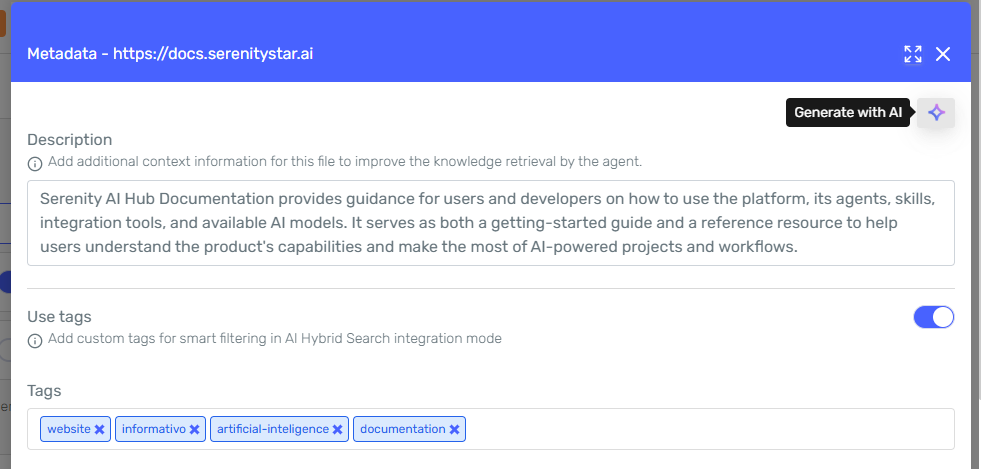Focus the Description text area
The image size is (981, 469).
pyautogui.click(x=491, y=223)
